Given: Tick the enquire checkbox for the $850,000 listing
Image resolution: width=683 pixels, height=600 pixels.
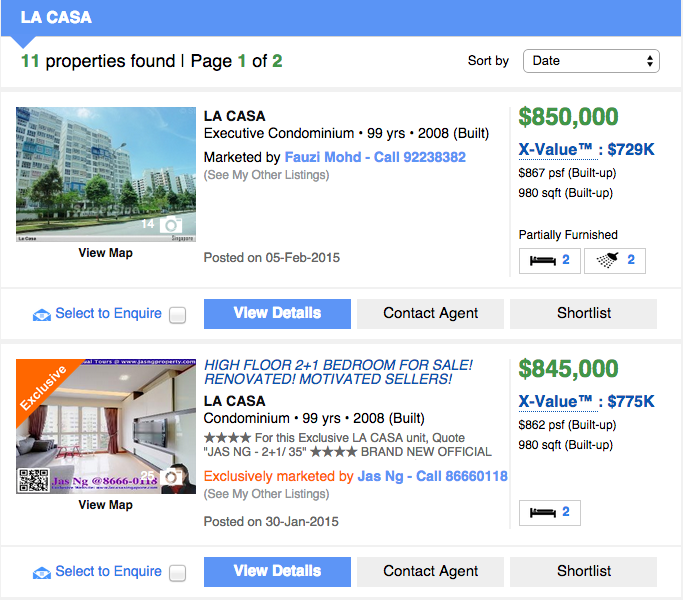Looking at the screenshot, I should coord(178,315).
